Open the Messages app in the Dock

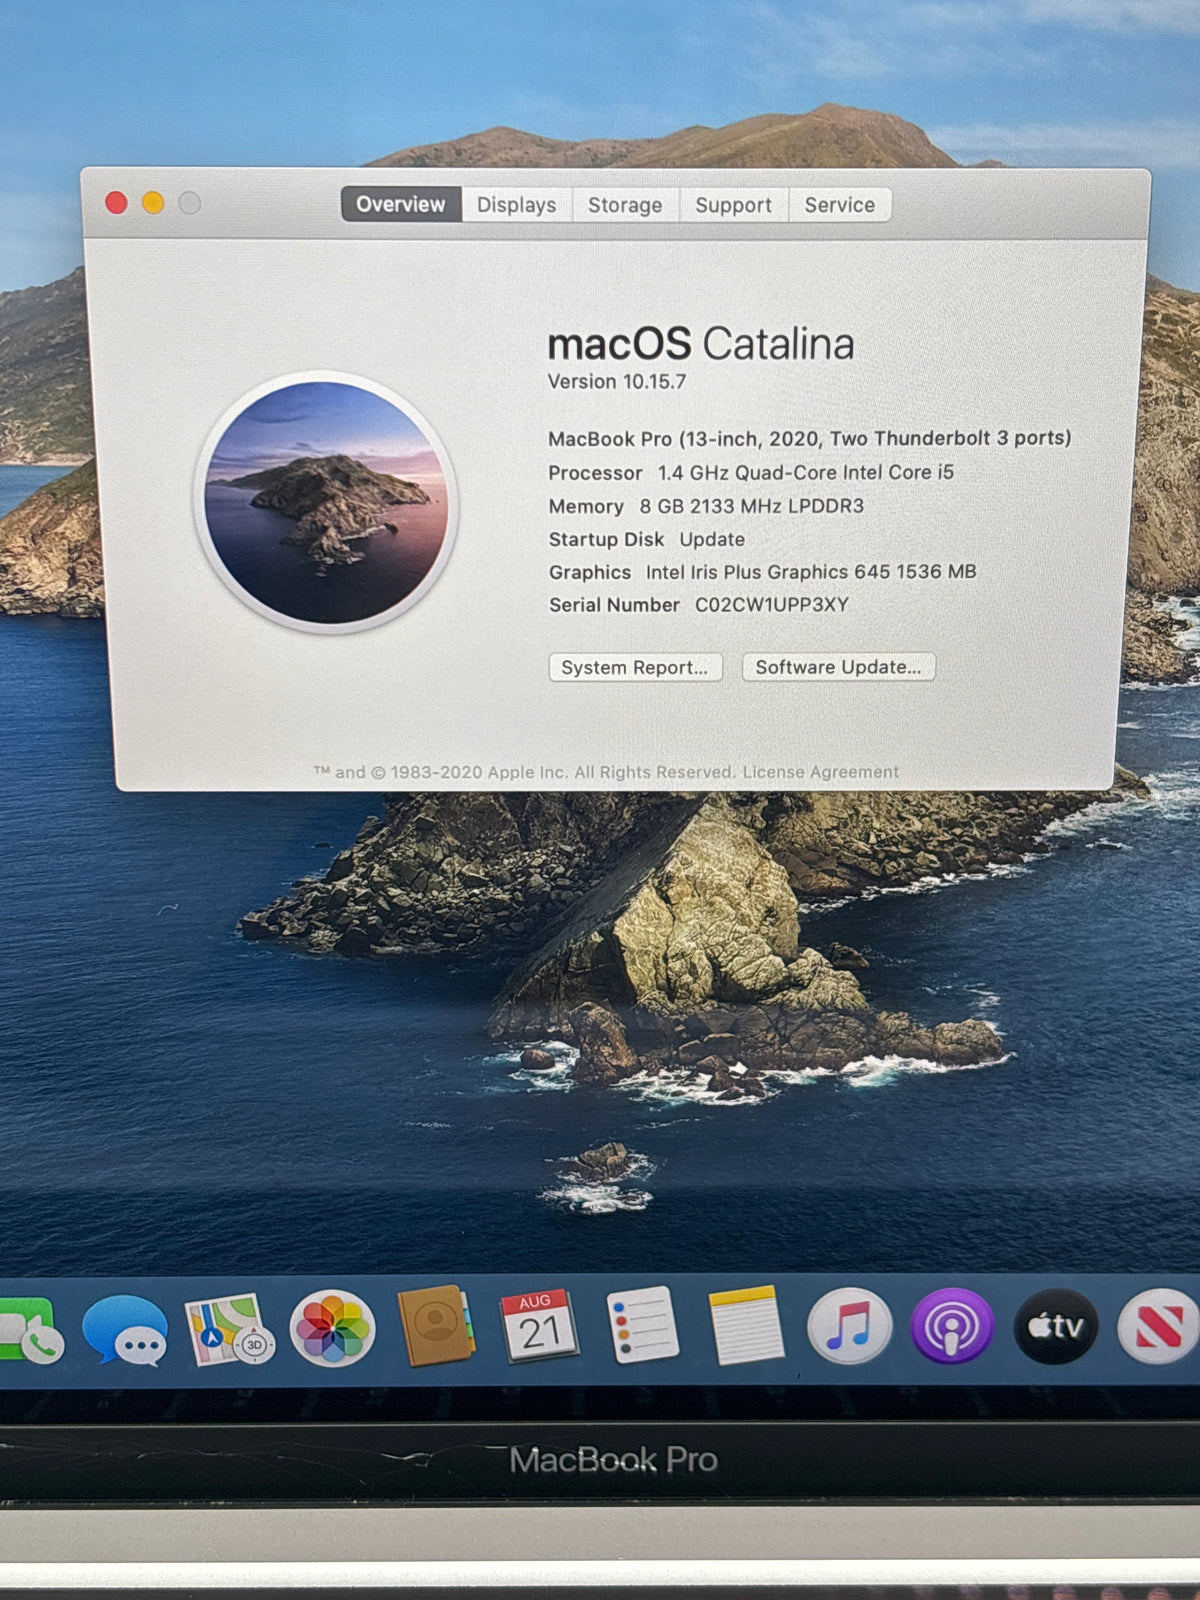(125, 1330)
